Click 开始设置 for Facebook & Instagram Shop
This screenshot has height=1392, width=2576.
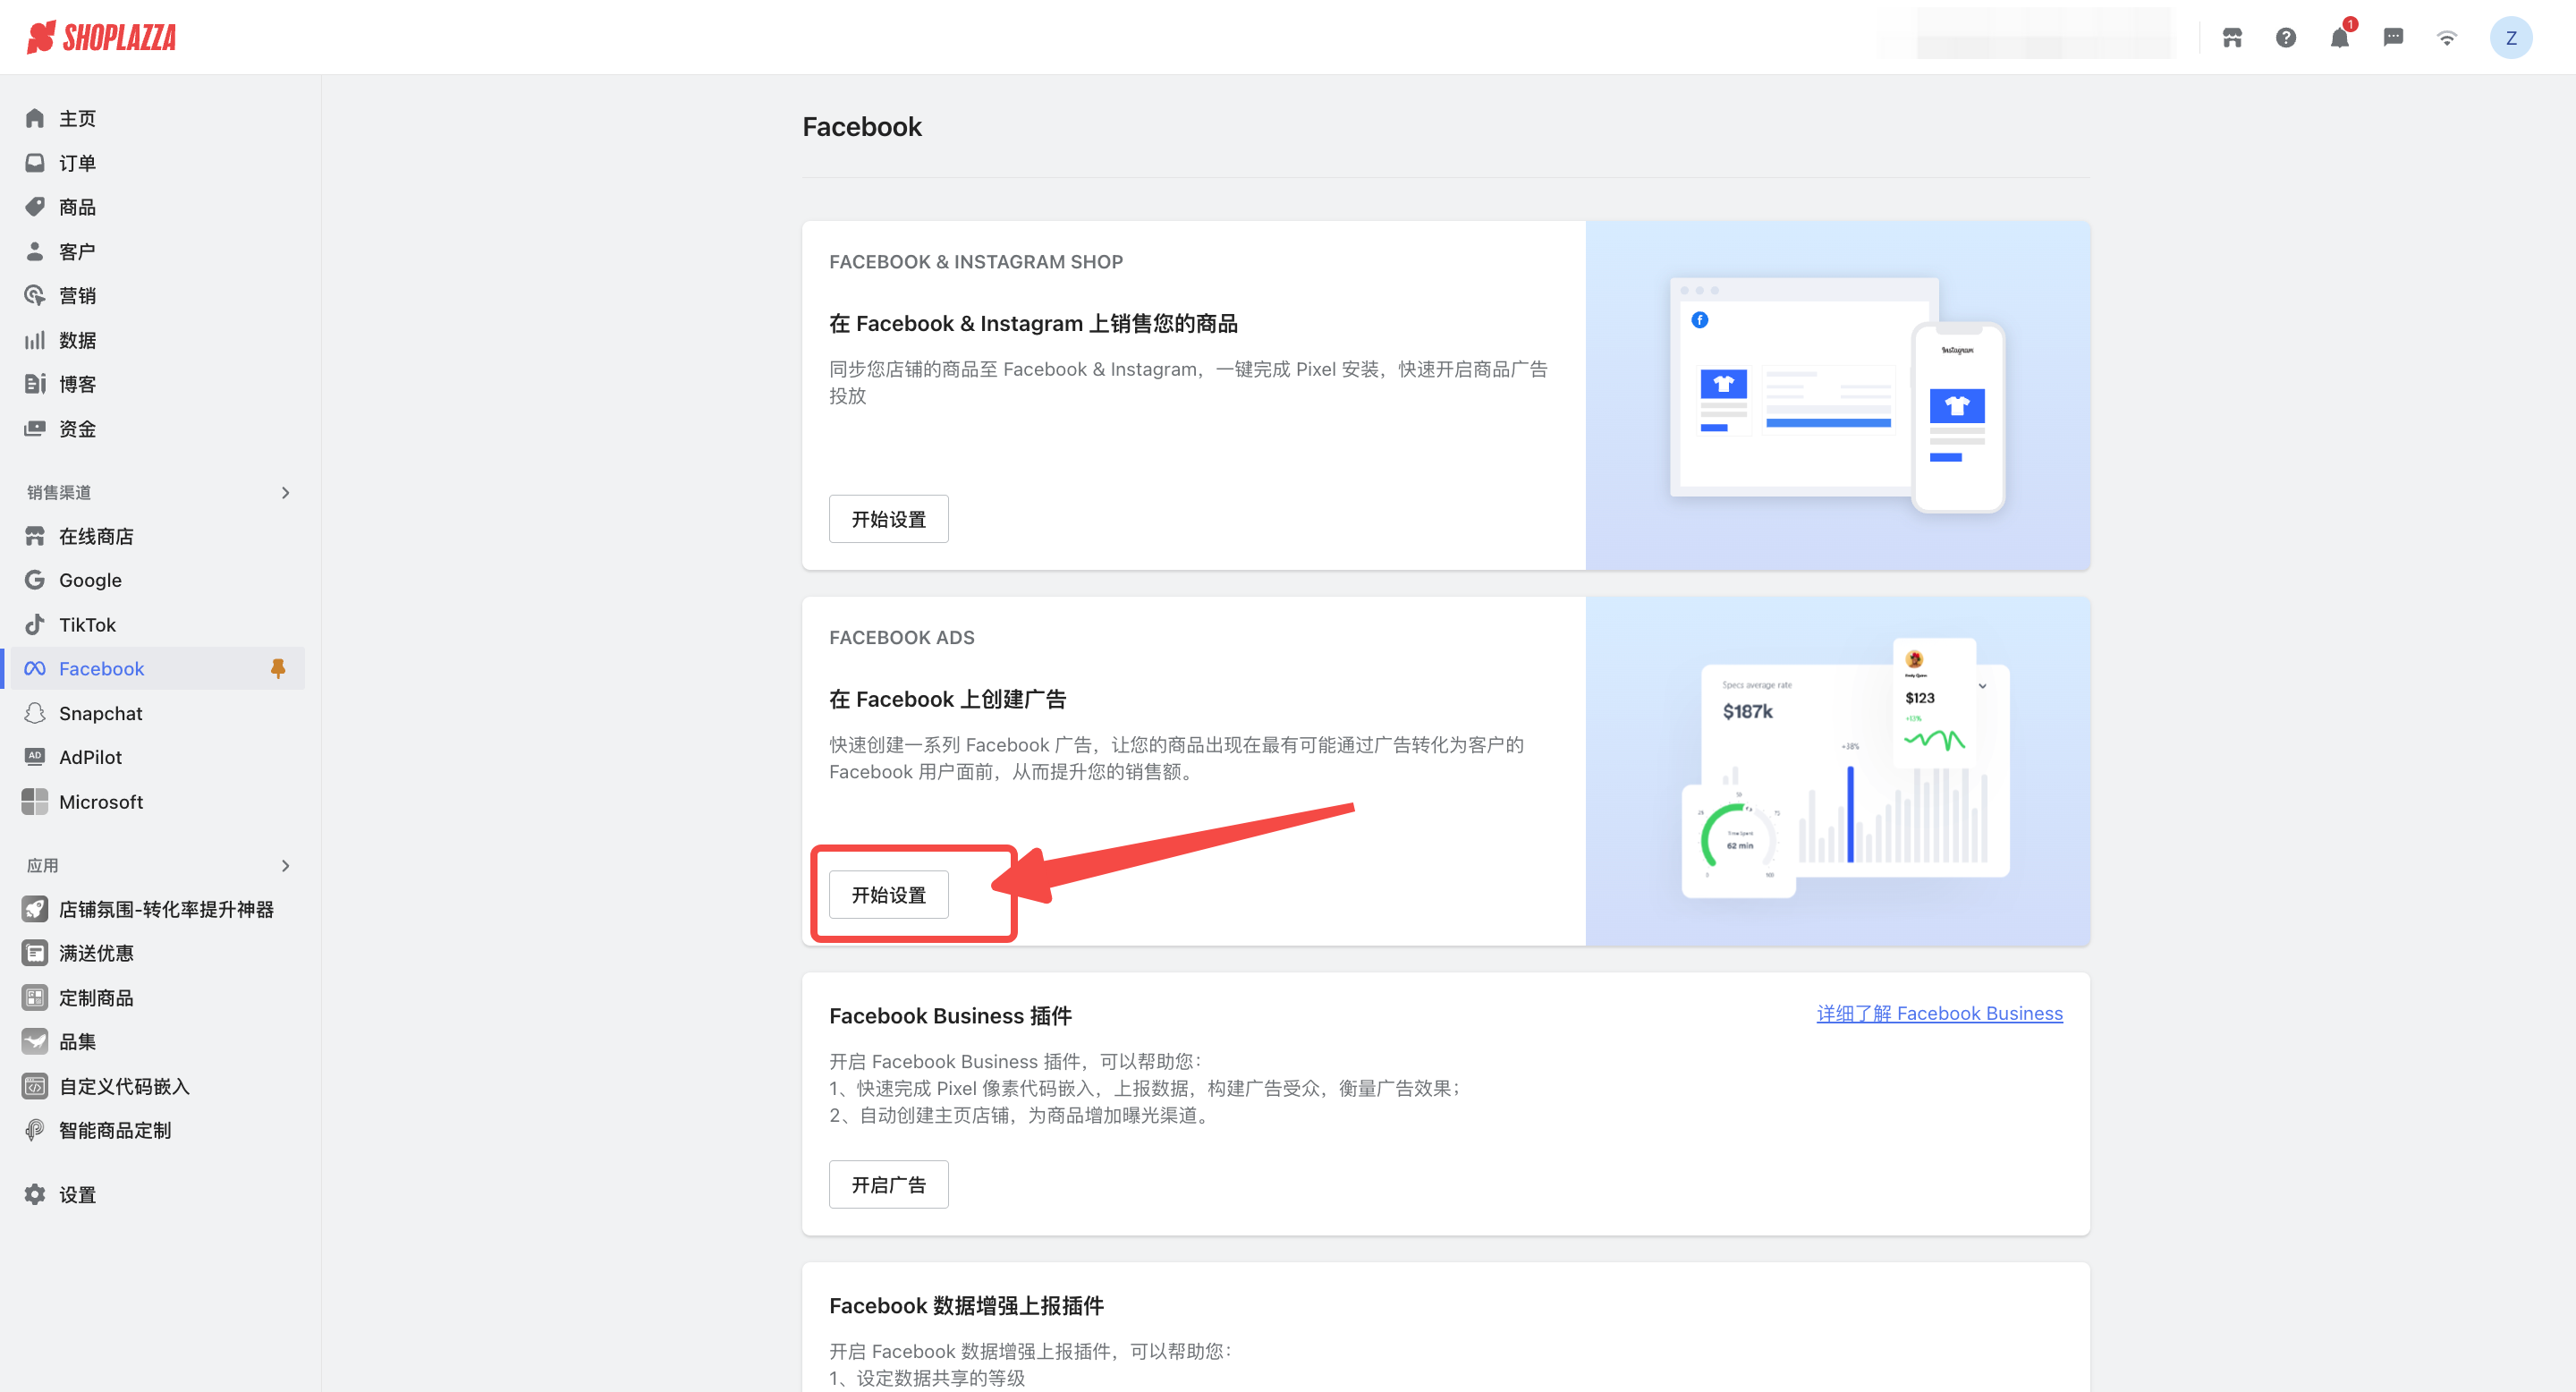tap(888, 519)
